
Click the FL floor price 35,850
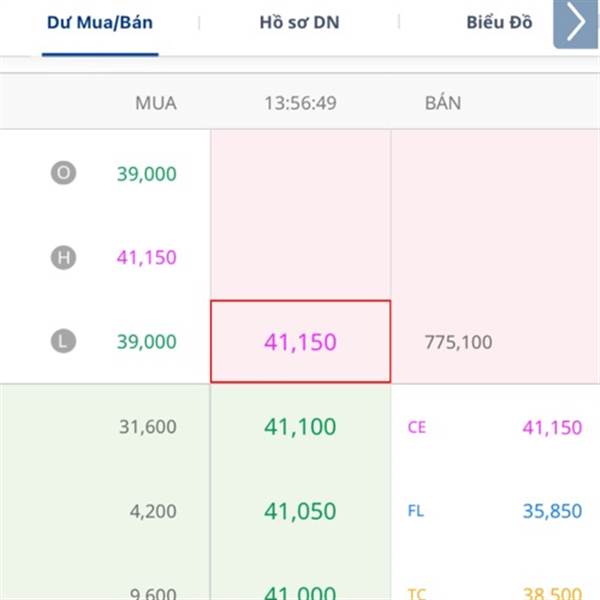tap(552, 511)
